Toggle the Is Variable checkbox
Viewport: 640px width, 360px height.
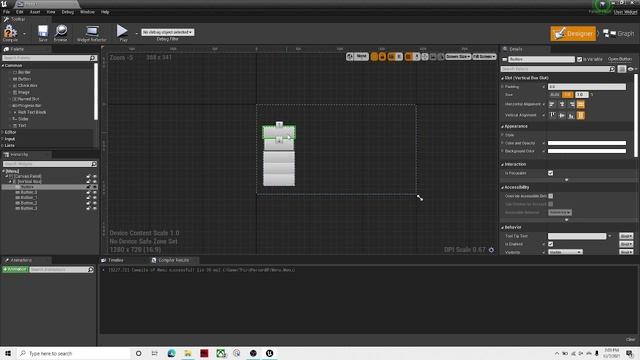pos(579,60)
